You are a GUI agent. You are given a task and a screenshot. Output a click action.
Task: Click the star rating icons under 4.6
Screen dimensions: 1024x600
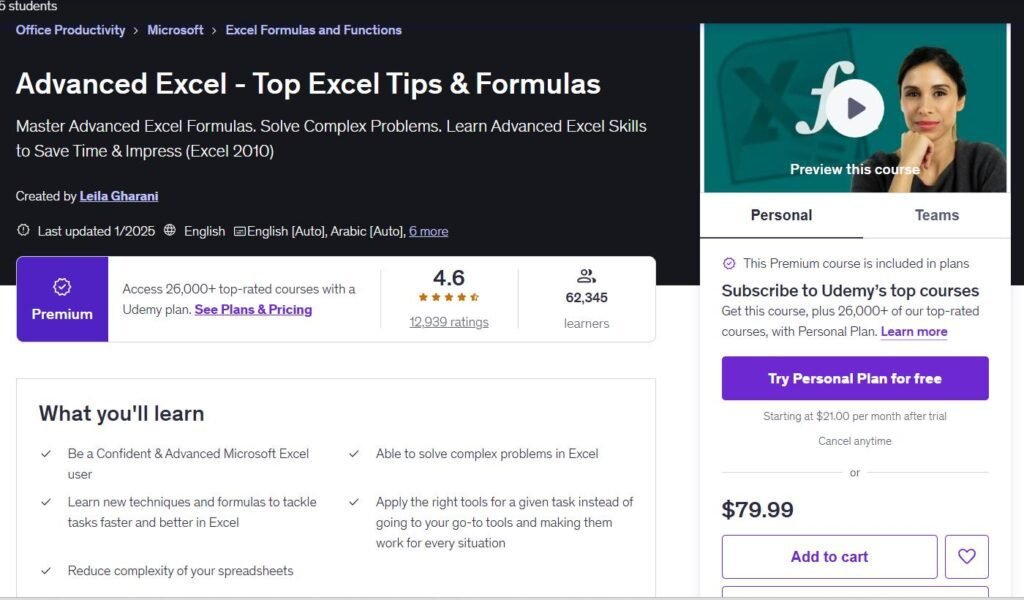[448, 296]
